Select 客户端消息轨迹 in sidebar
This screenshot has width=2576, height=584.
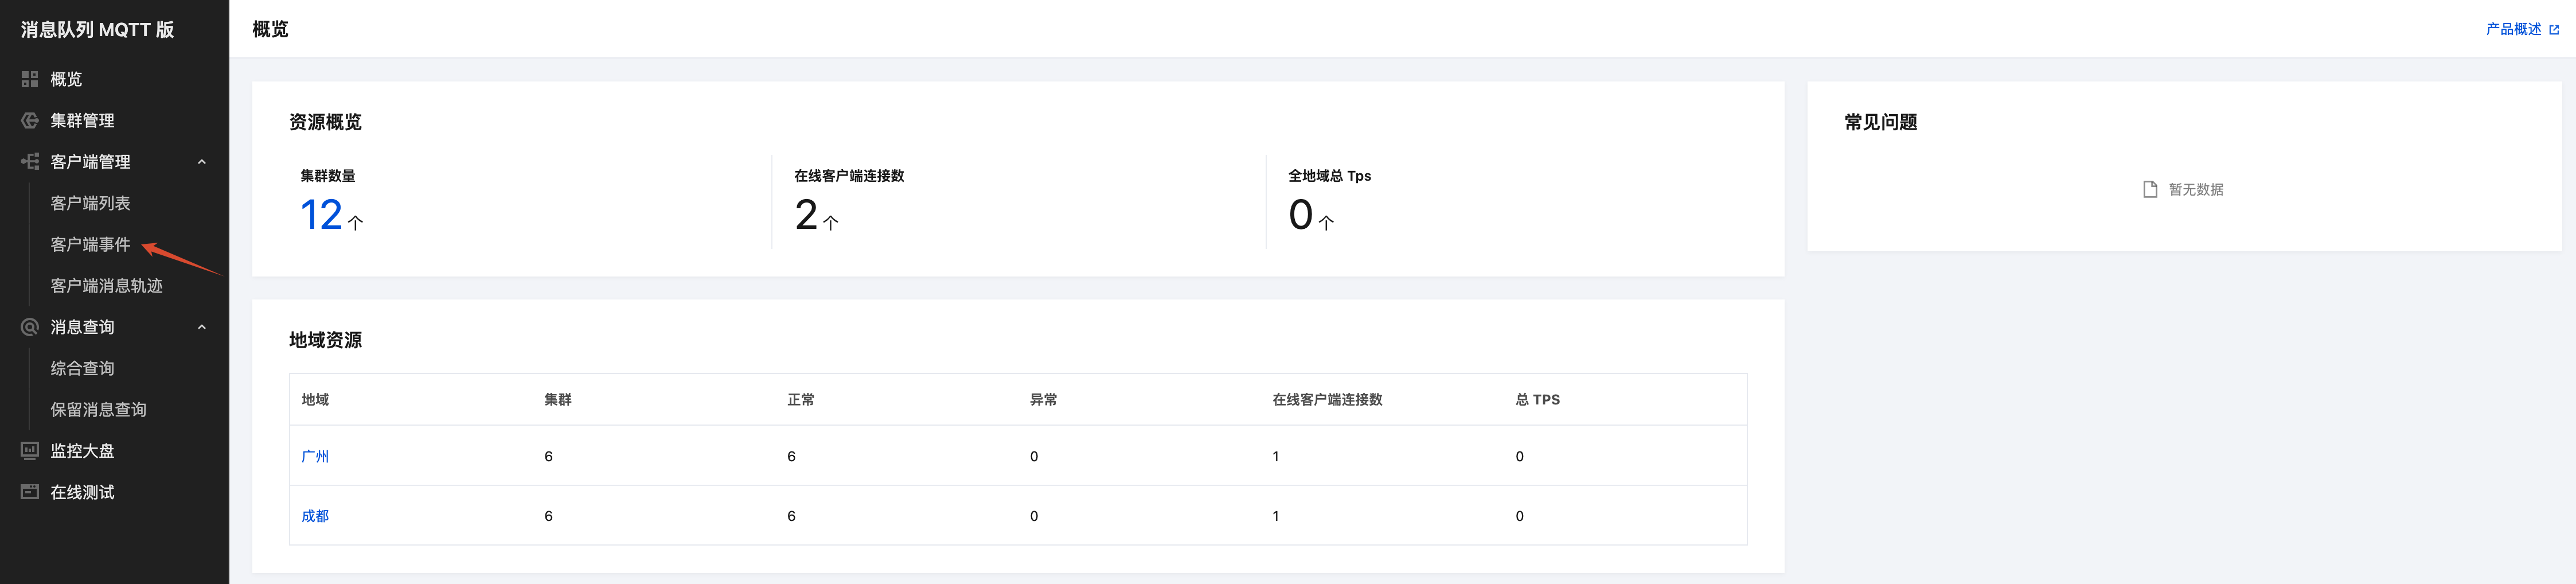pos(107,286)
